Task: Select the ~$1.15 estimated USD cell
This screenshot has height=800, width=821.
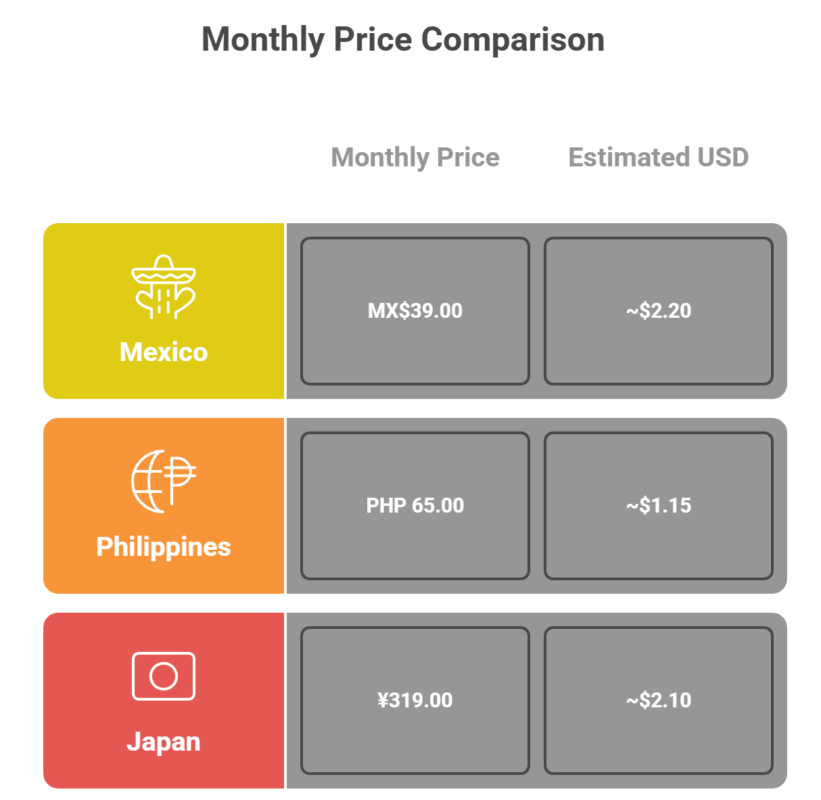Action: click(x=658, y=506)
